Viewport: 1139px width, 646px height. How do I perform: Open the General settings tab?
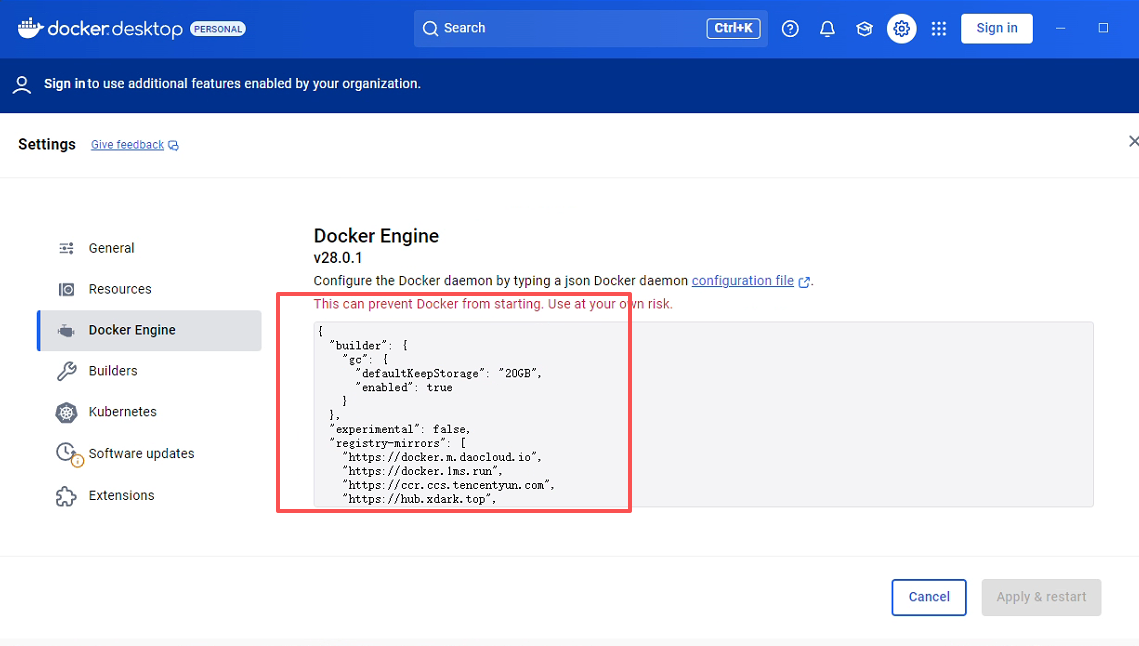point(150,249)
